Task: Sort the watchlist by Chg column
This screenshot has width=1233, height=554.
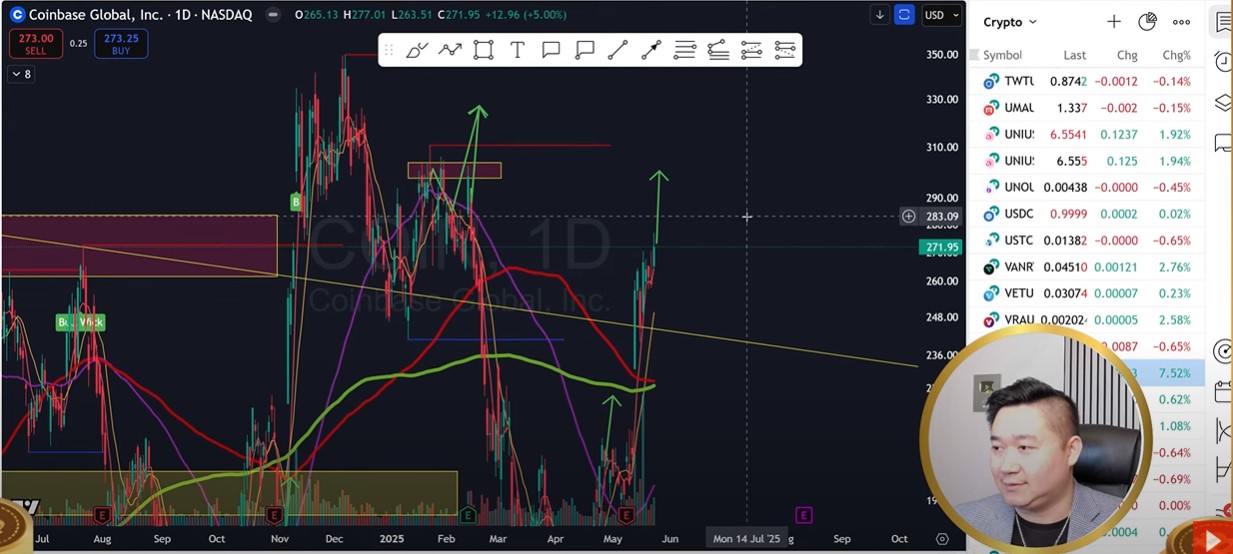Action: coord(1127,55)
